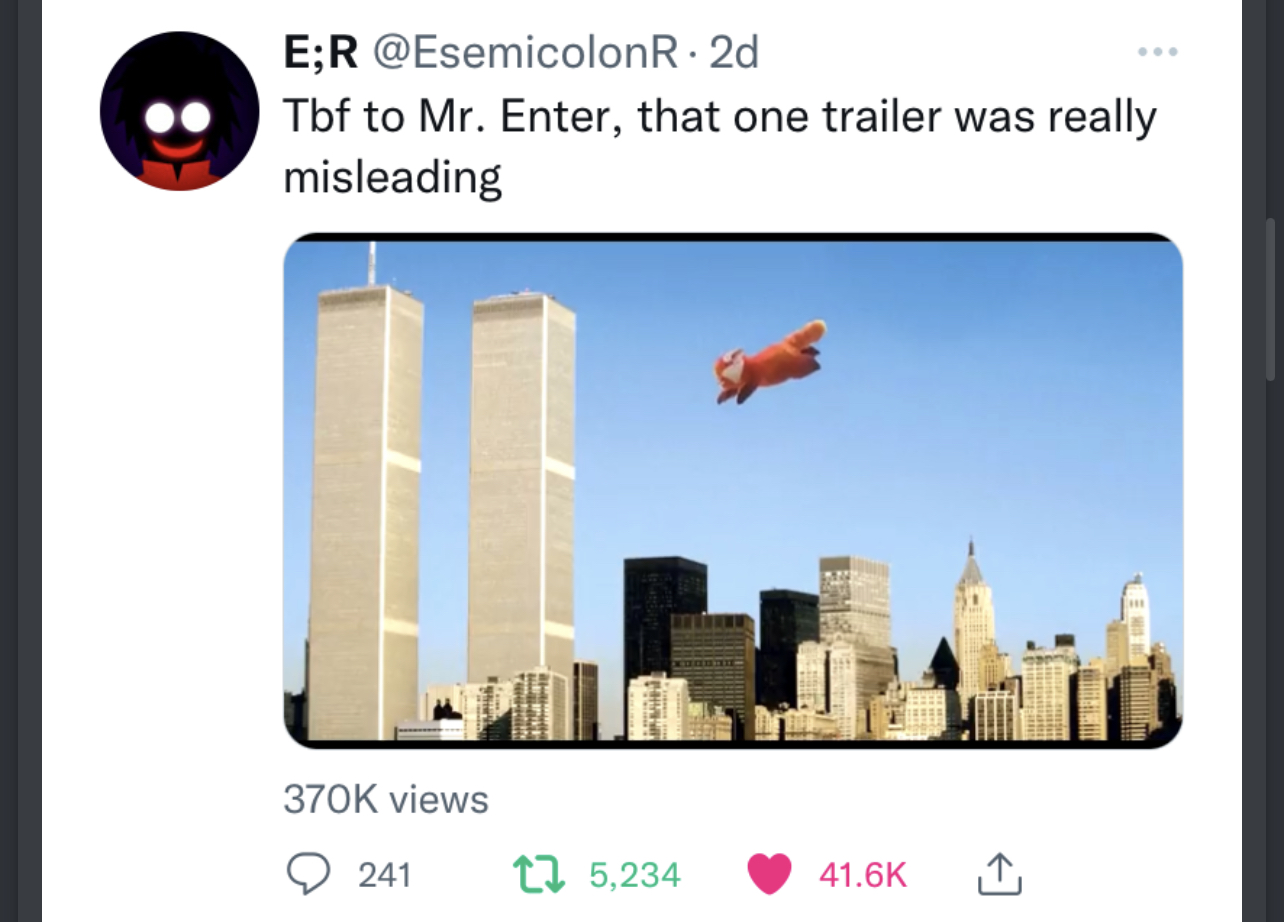Click the E;R display name
This screenshot has width=1284, height=922.
pyautogui.click(x=321, y=53)
